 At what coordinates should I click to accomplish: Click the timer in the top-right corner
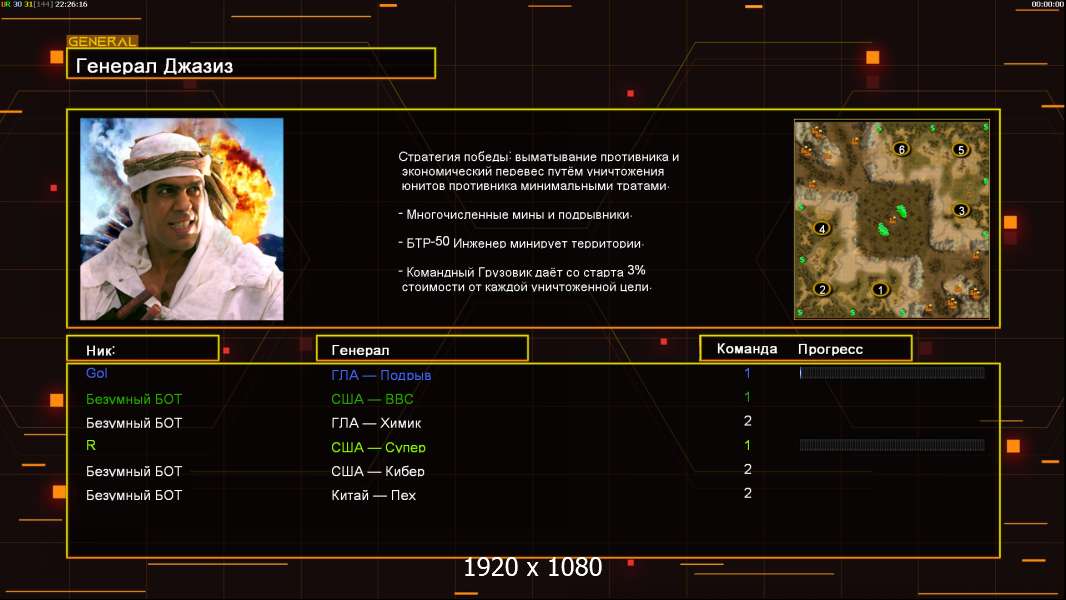1047,4
